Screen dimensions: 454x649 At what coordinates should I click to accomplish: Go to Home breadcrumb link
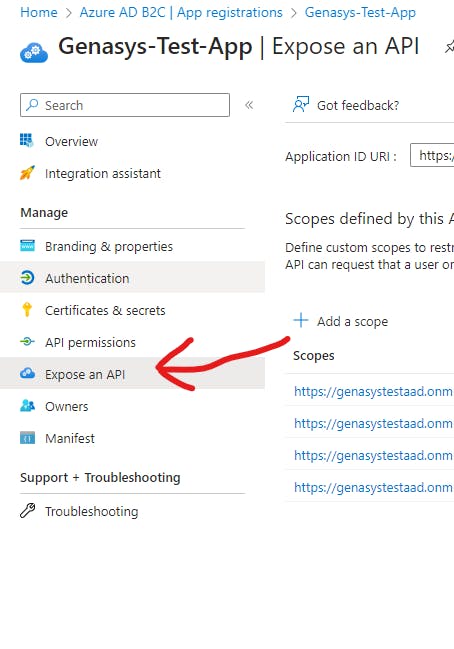pyautogui.click(x=39, y=12)
